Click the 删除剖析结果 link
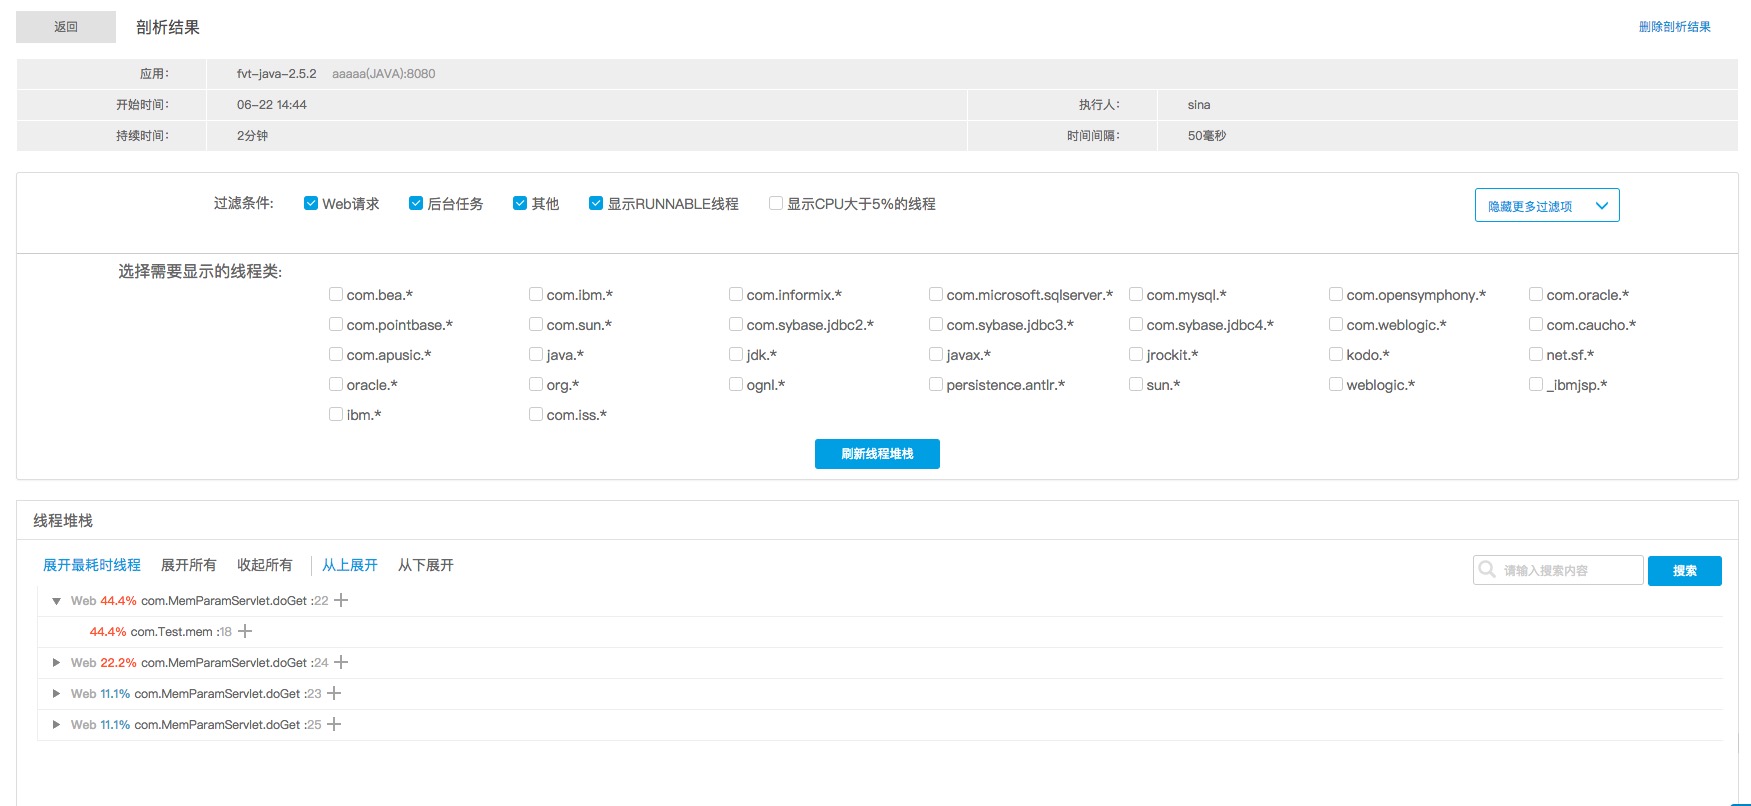Screen dimensions: 1751x806 point(1674,27)
